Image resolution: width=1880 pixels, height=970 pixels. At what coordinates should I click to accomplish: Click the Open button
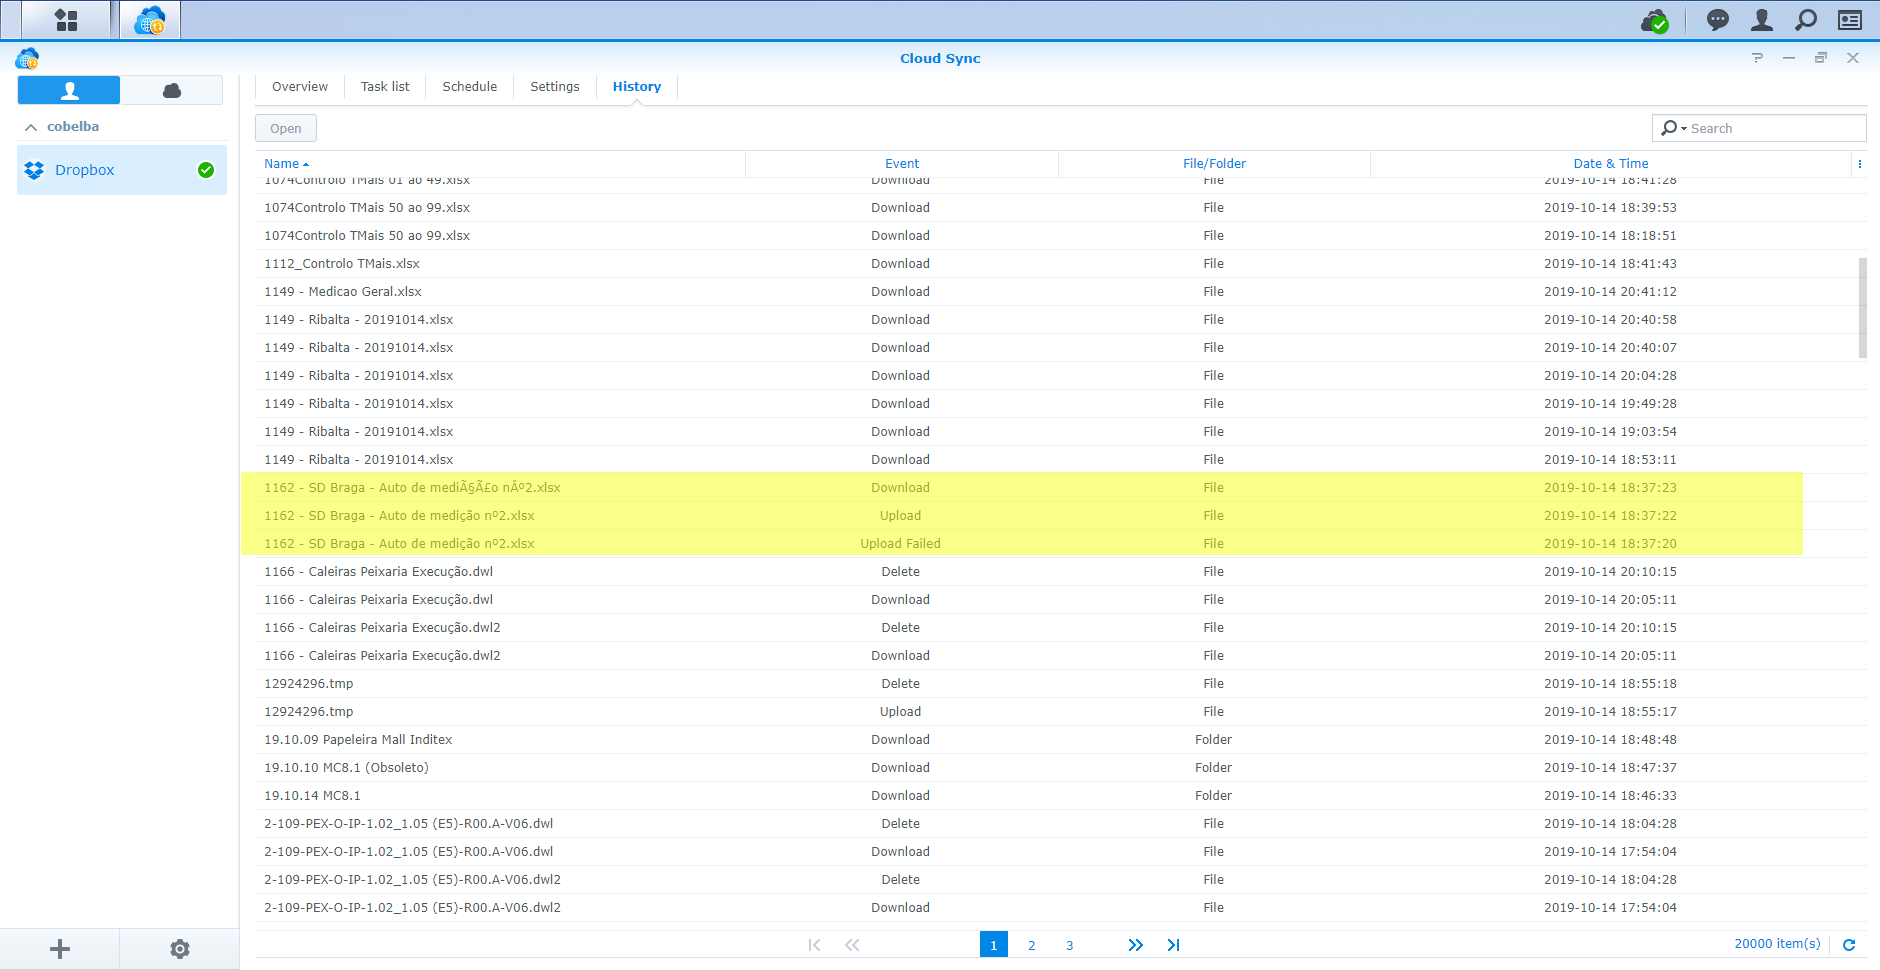pyautogui.click(x=286, y=128)
